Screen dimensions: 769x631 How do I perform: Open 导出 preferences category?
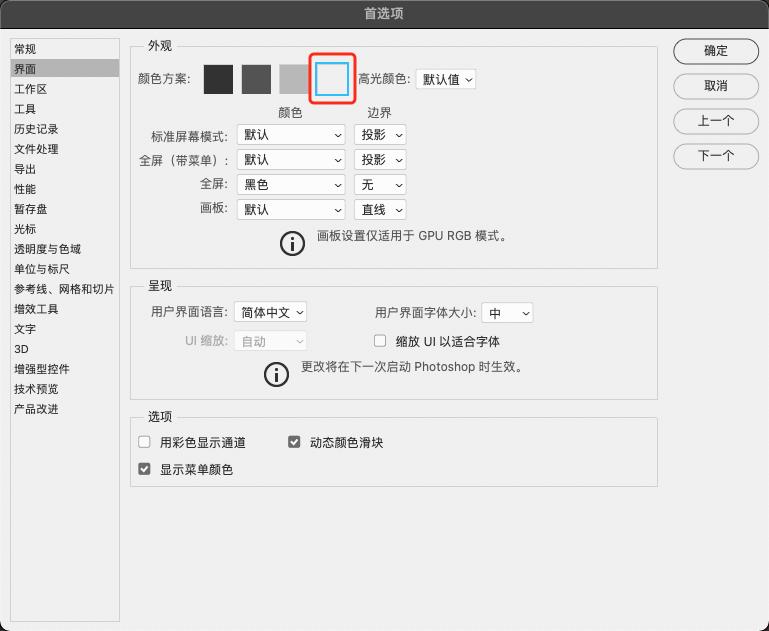[65, 169]
